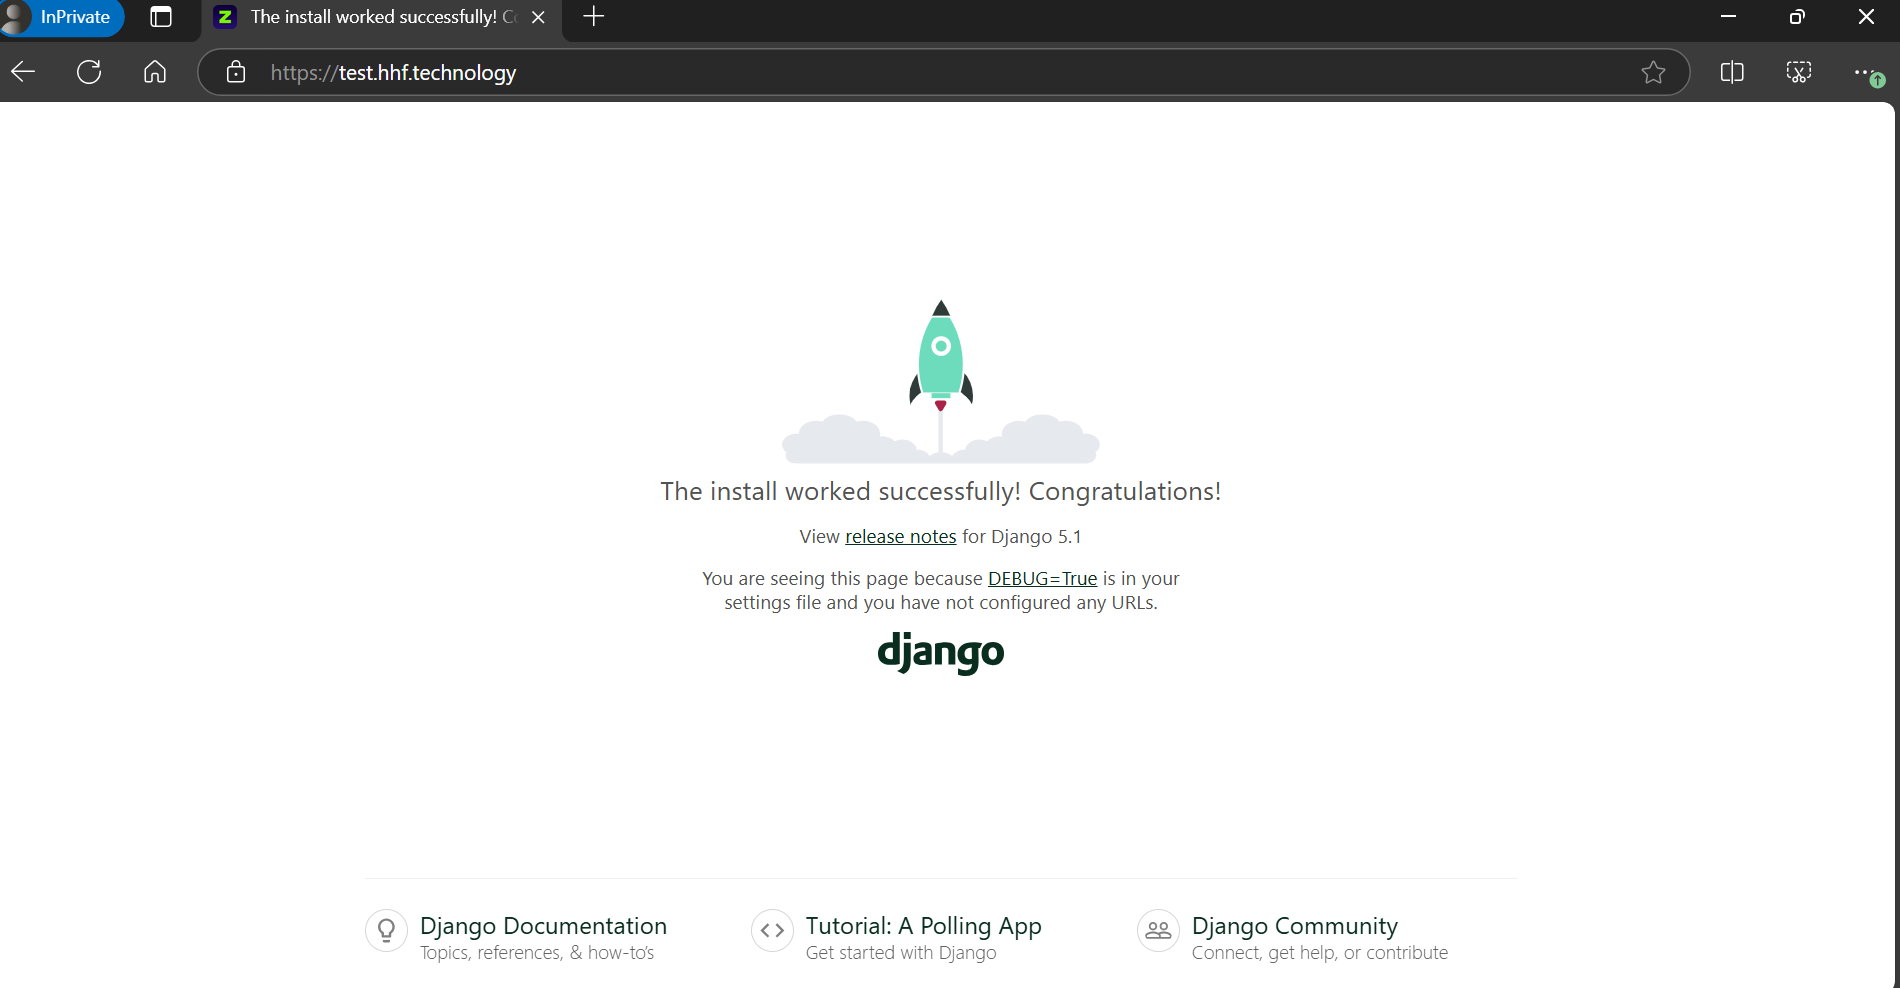
Task: Open split screen icon
Action: (1732, 72)
